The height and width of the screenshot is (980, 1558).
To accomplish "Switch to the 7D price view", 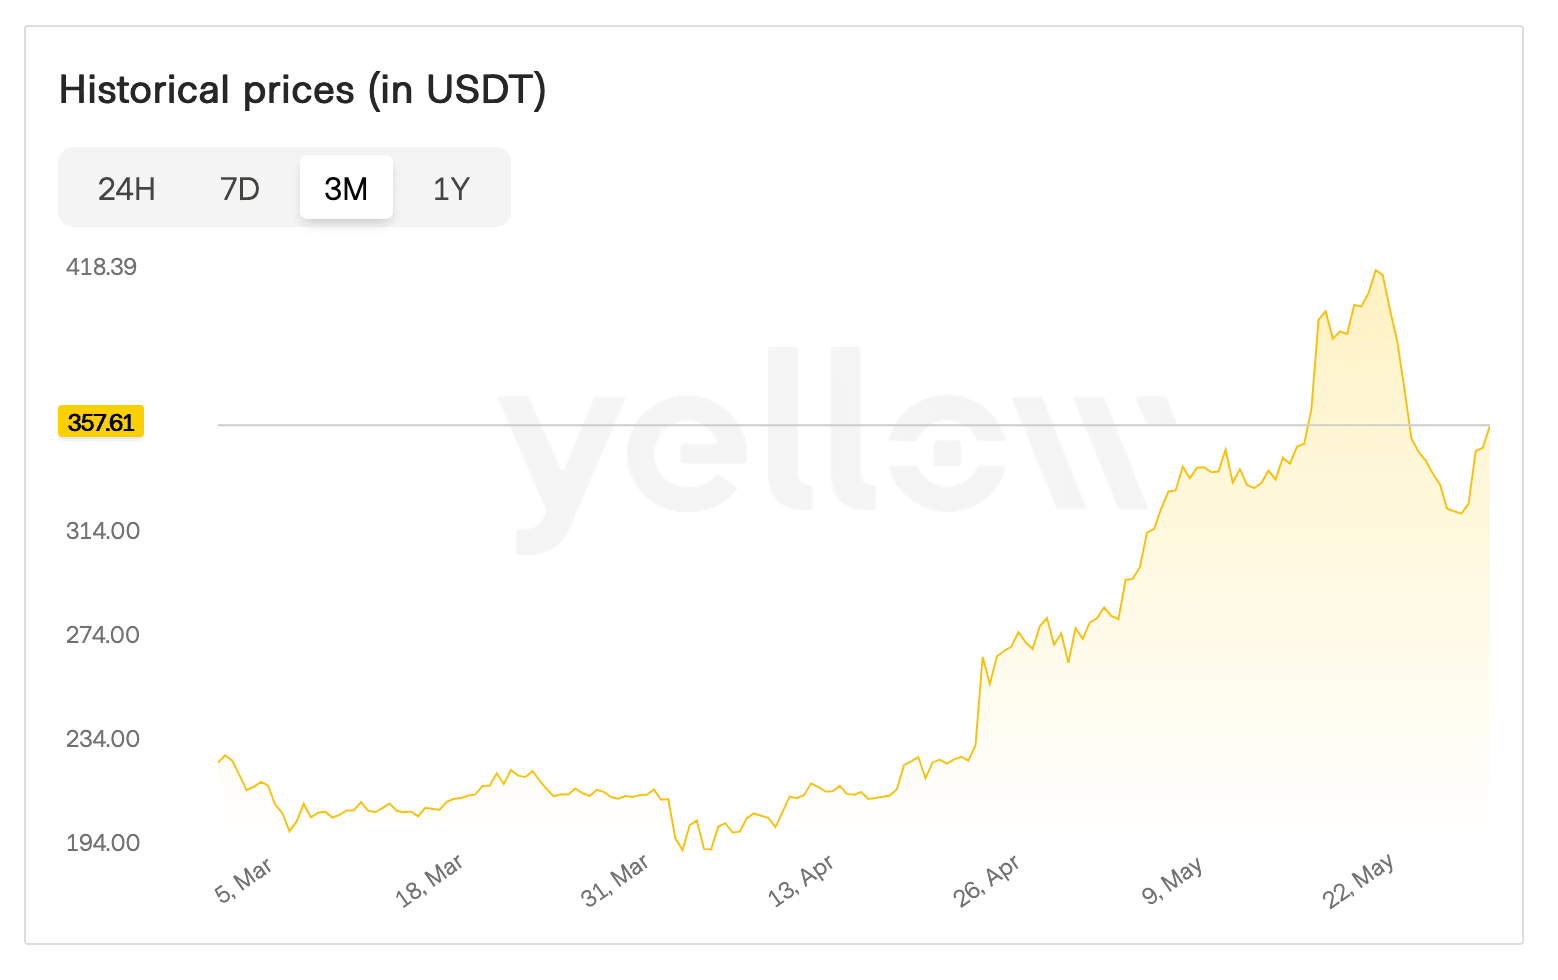I will [239, 187].
